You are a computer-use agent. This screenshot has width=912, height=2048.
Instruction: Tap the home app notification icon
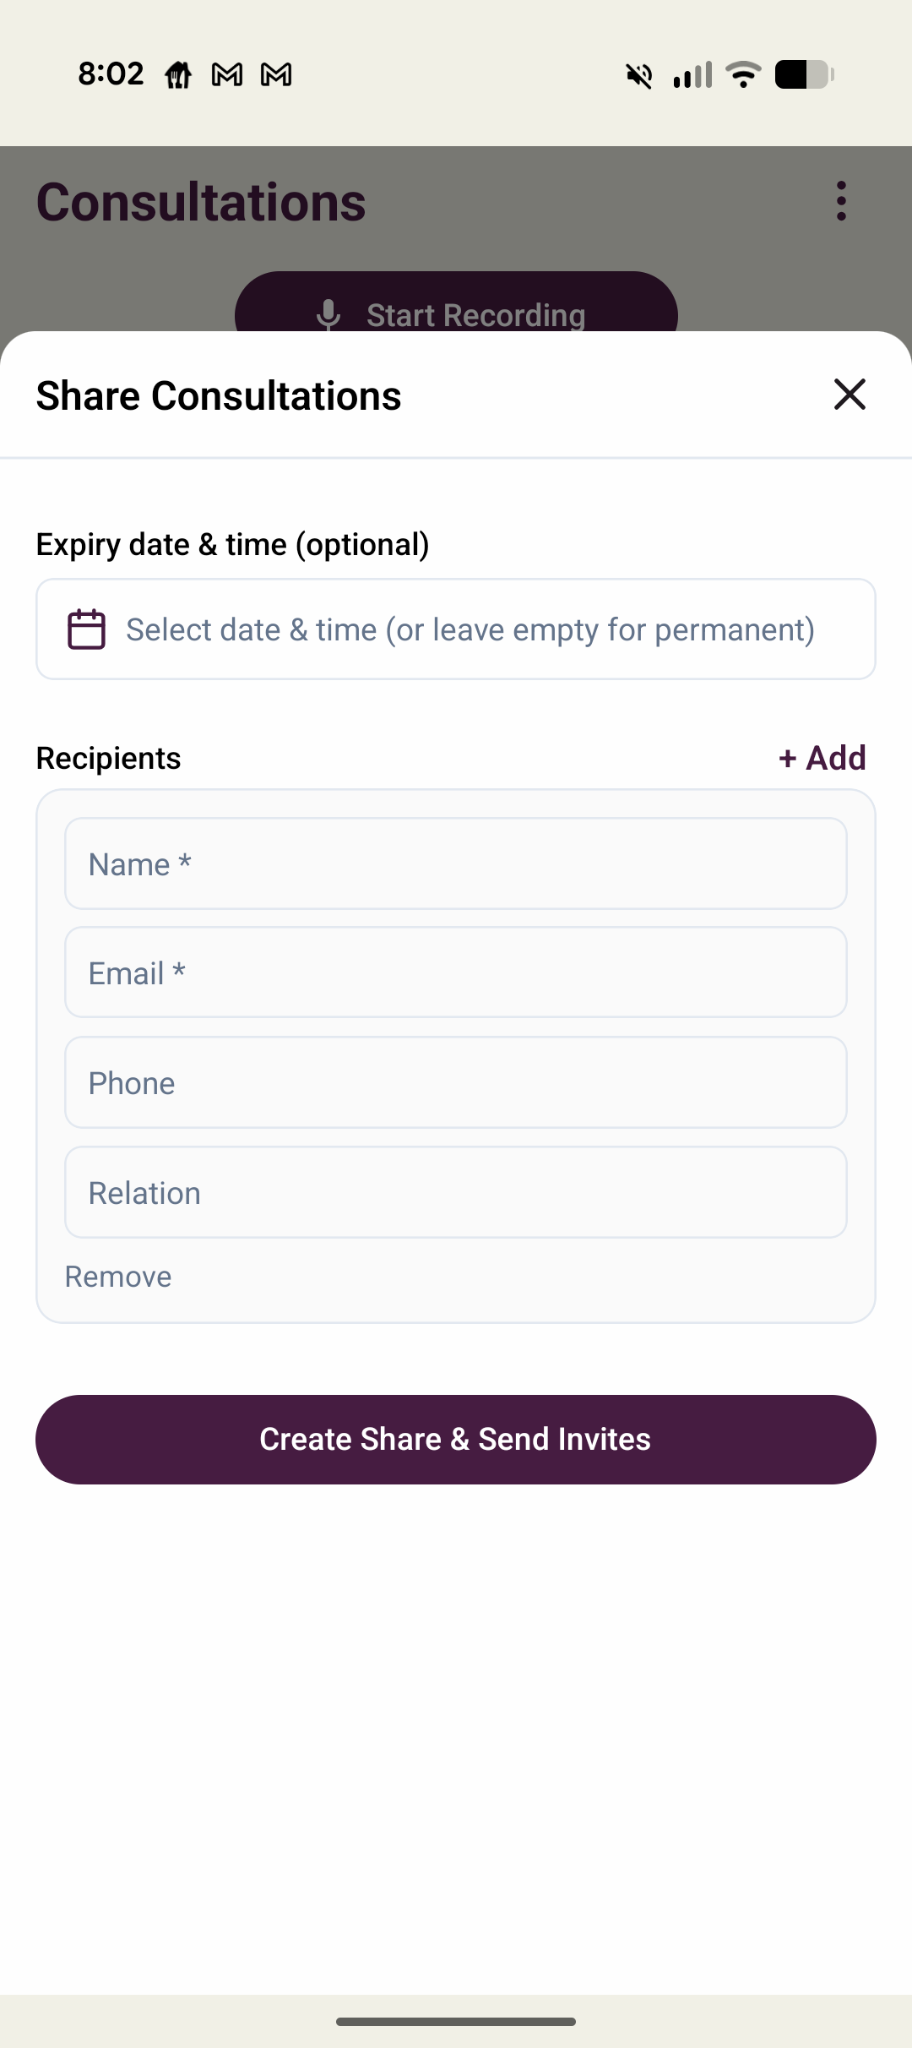[x=178, y=74]
